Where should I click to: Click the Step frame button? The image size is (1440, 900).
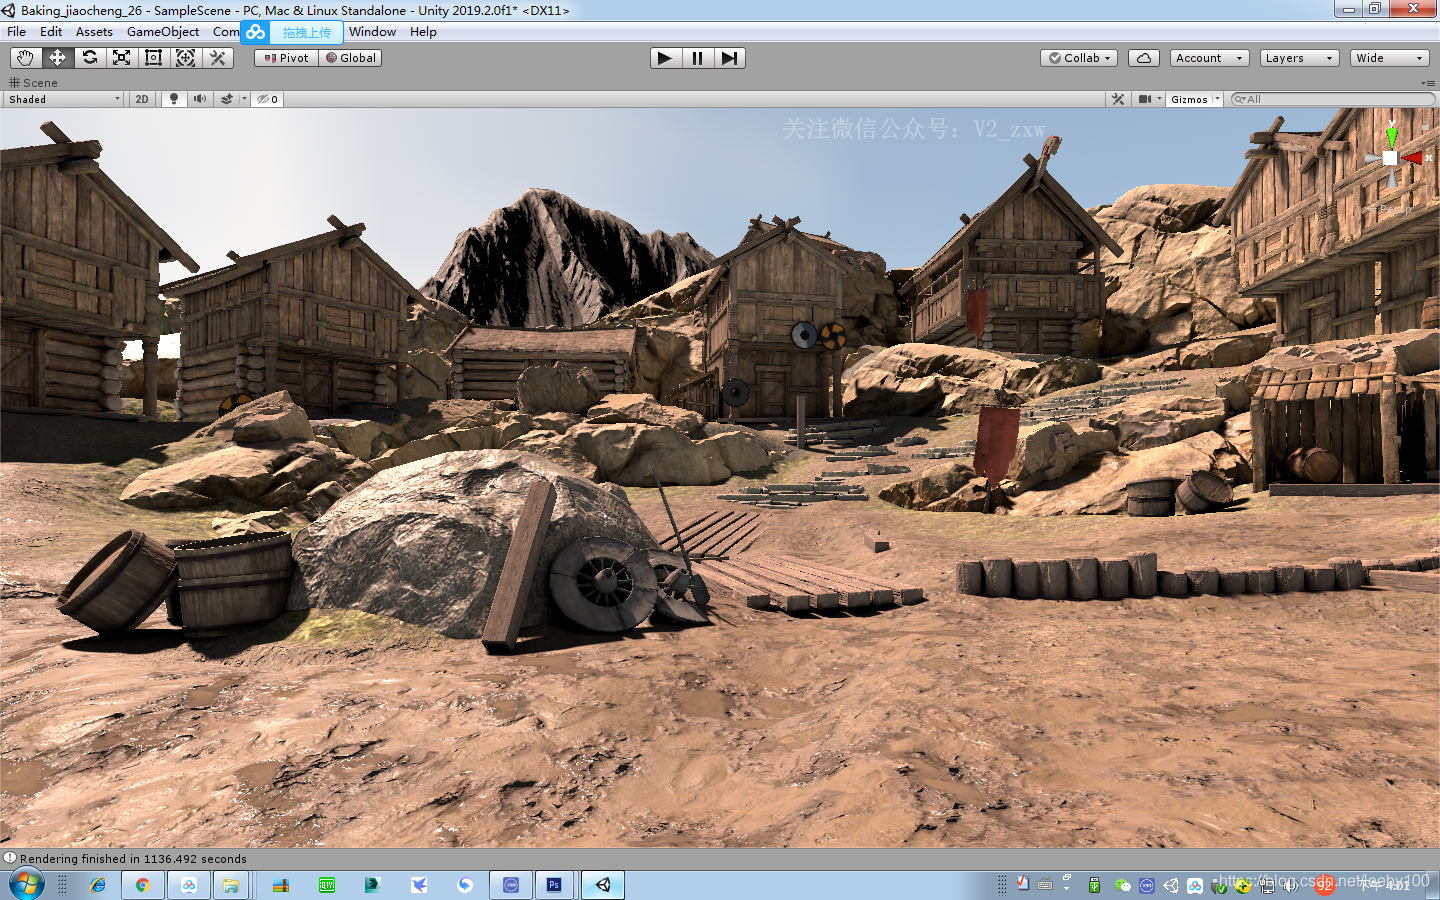tap(729, 58)
